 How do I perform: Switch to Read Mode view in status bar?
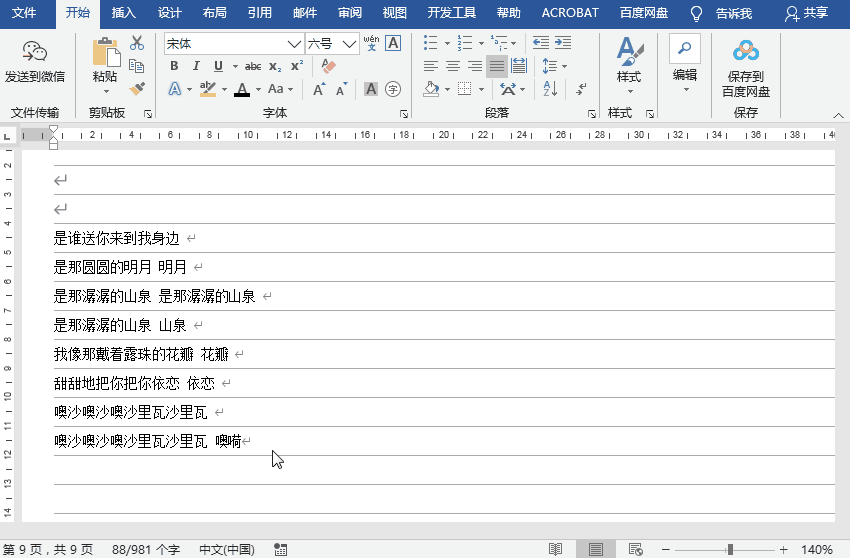(x=556, y=549)
